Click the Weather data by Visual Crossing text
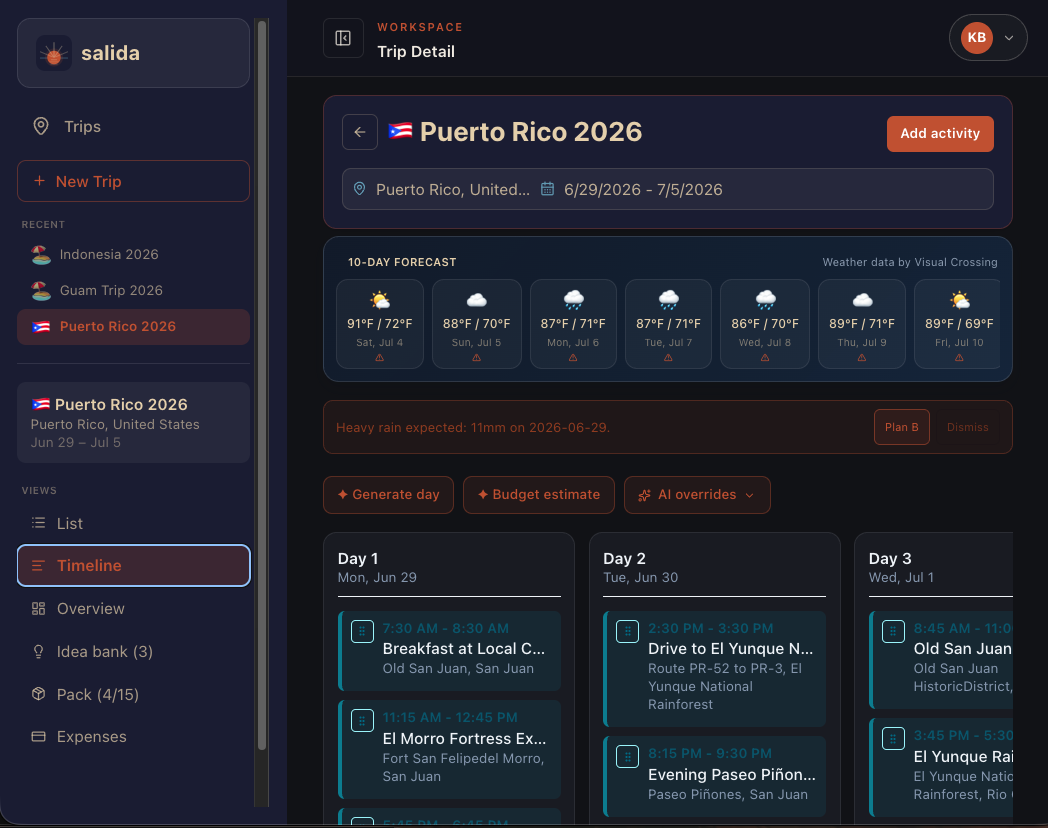The height and width of the screenshot is (828, 1048). tap(910, 262)
